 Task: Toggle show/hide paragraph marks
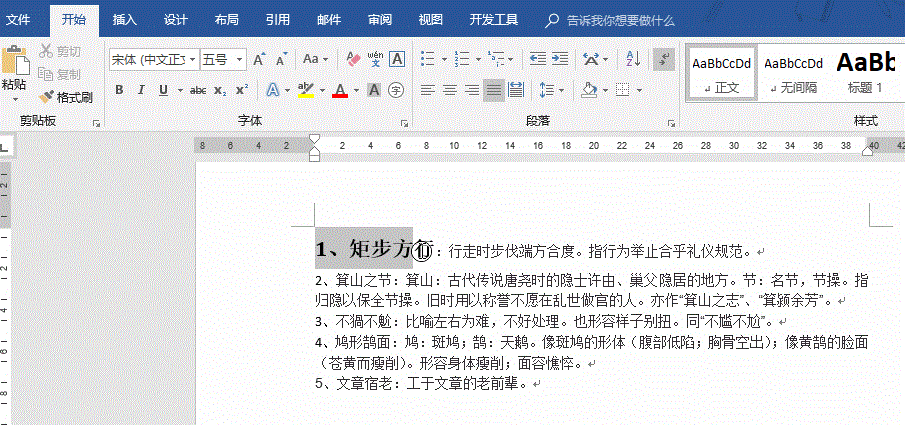(x=664, y=59)
